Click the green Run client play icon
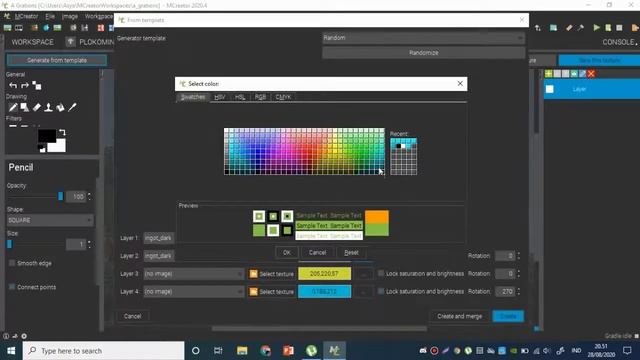 point(596,28)
